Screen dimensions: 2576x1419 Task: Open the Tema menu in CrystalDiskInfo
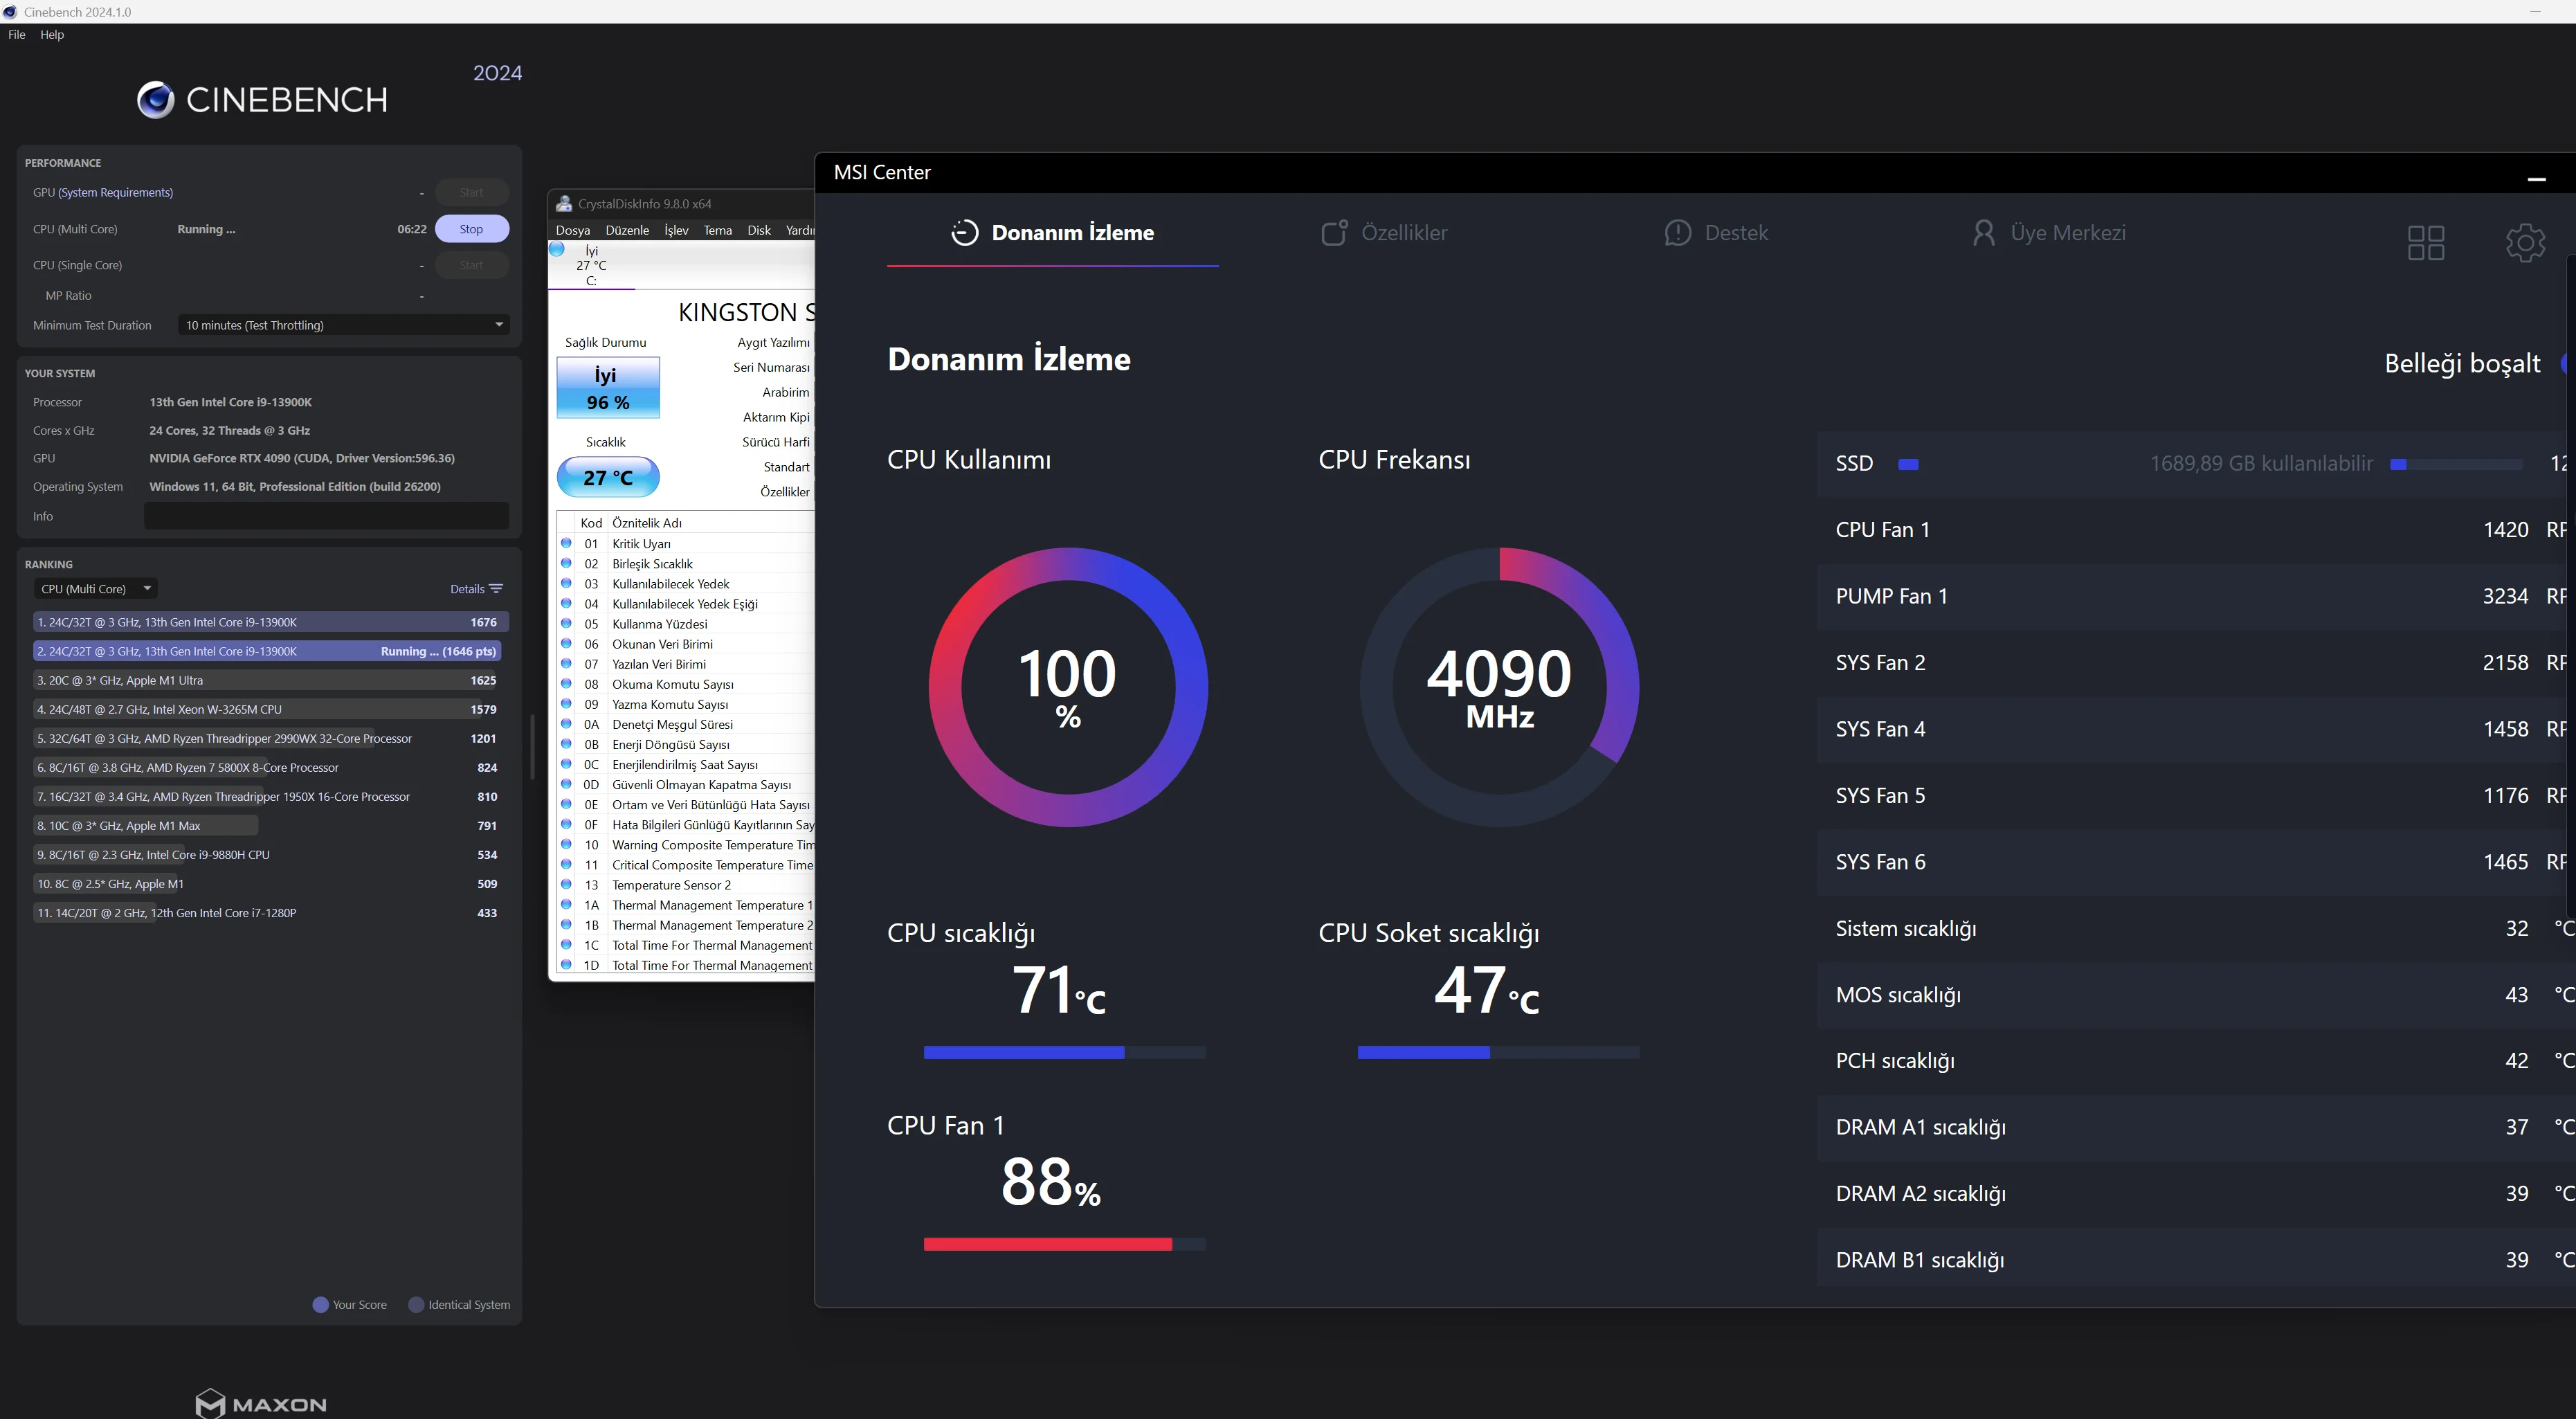coord(718,230)
